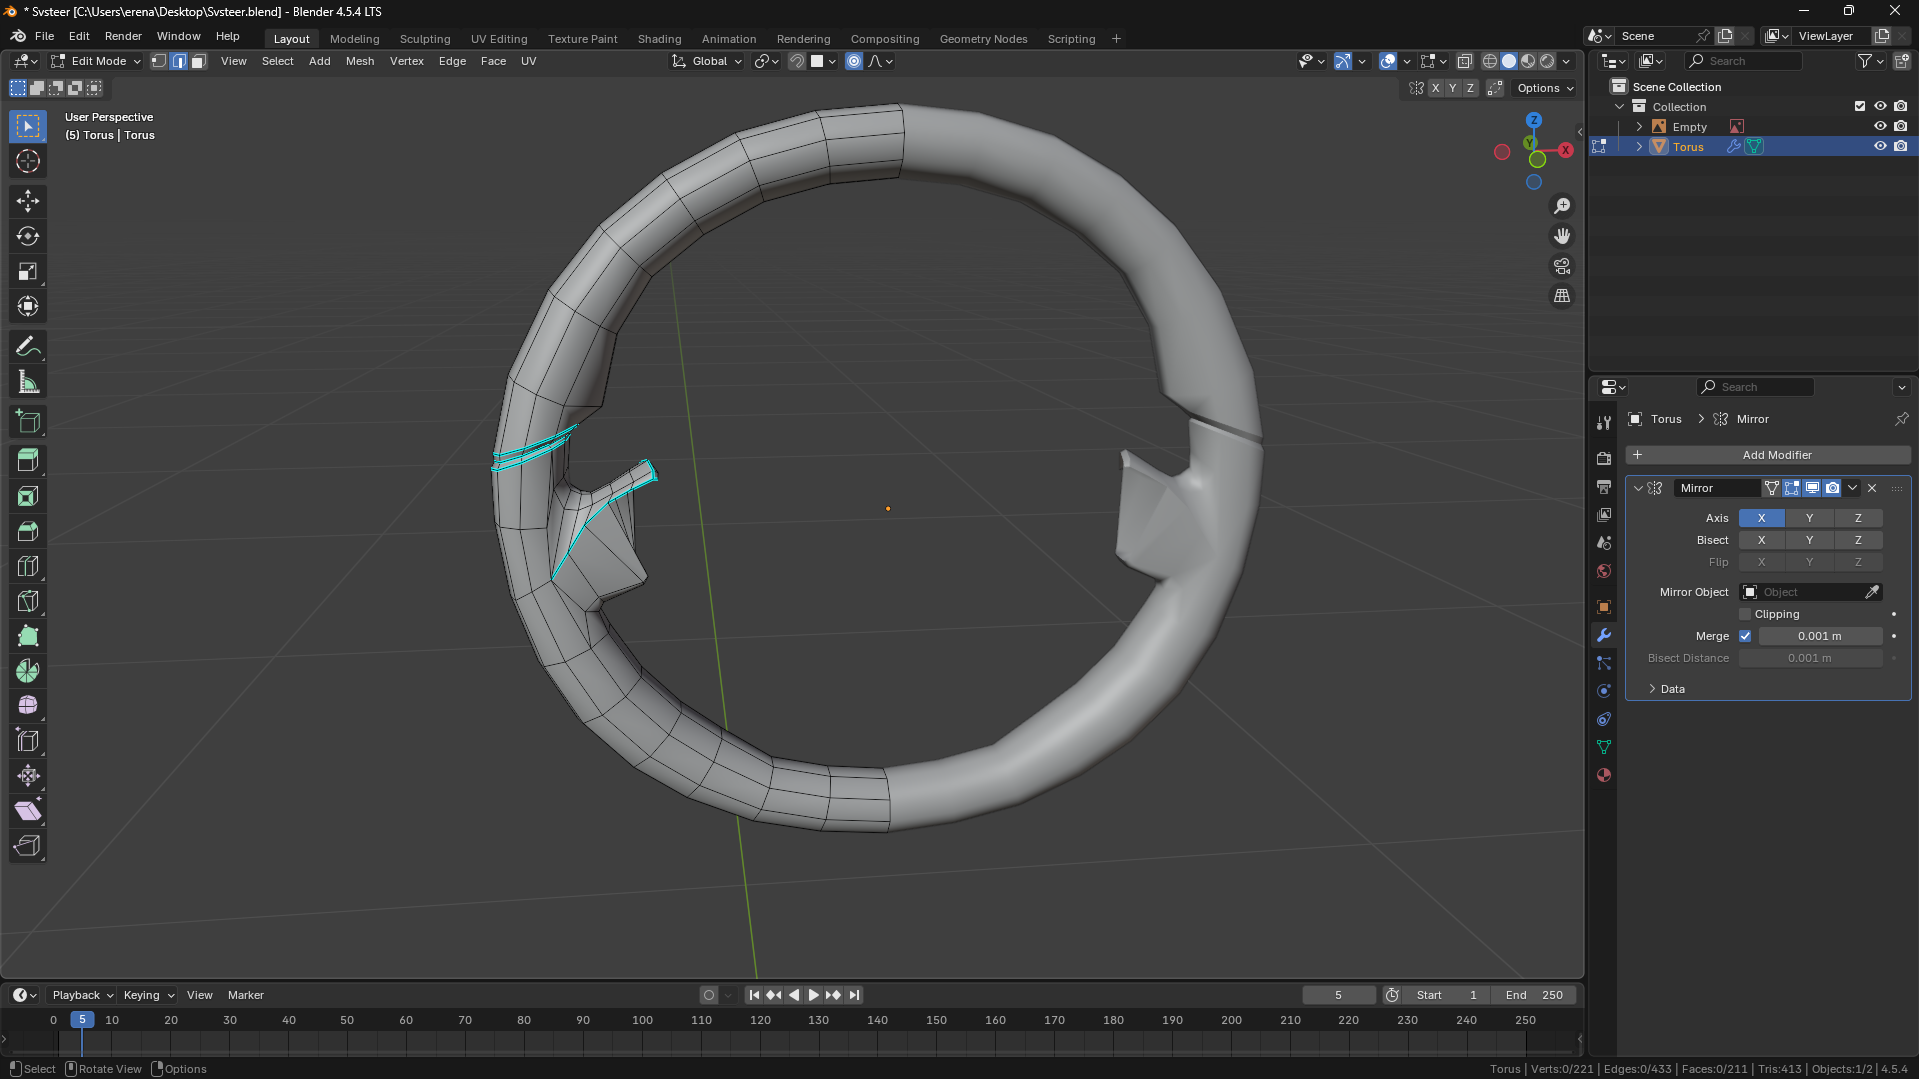This screenshot has height=1079, width=1919.
Task: Remove the Mirror modifier with X button
Action: (x=1872, y=488)
